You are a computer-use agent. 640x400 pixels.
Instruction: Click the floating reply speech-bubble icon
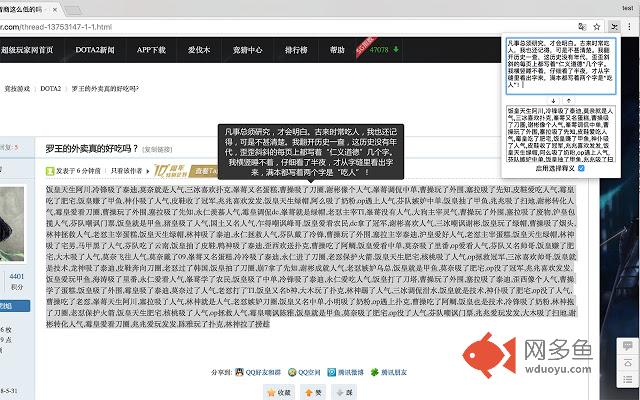(628, 346)
